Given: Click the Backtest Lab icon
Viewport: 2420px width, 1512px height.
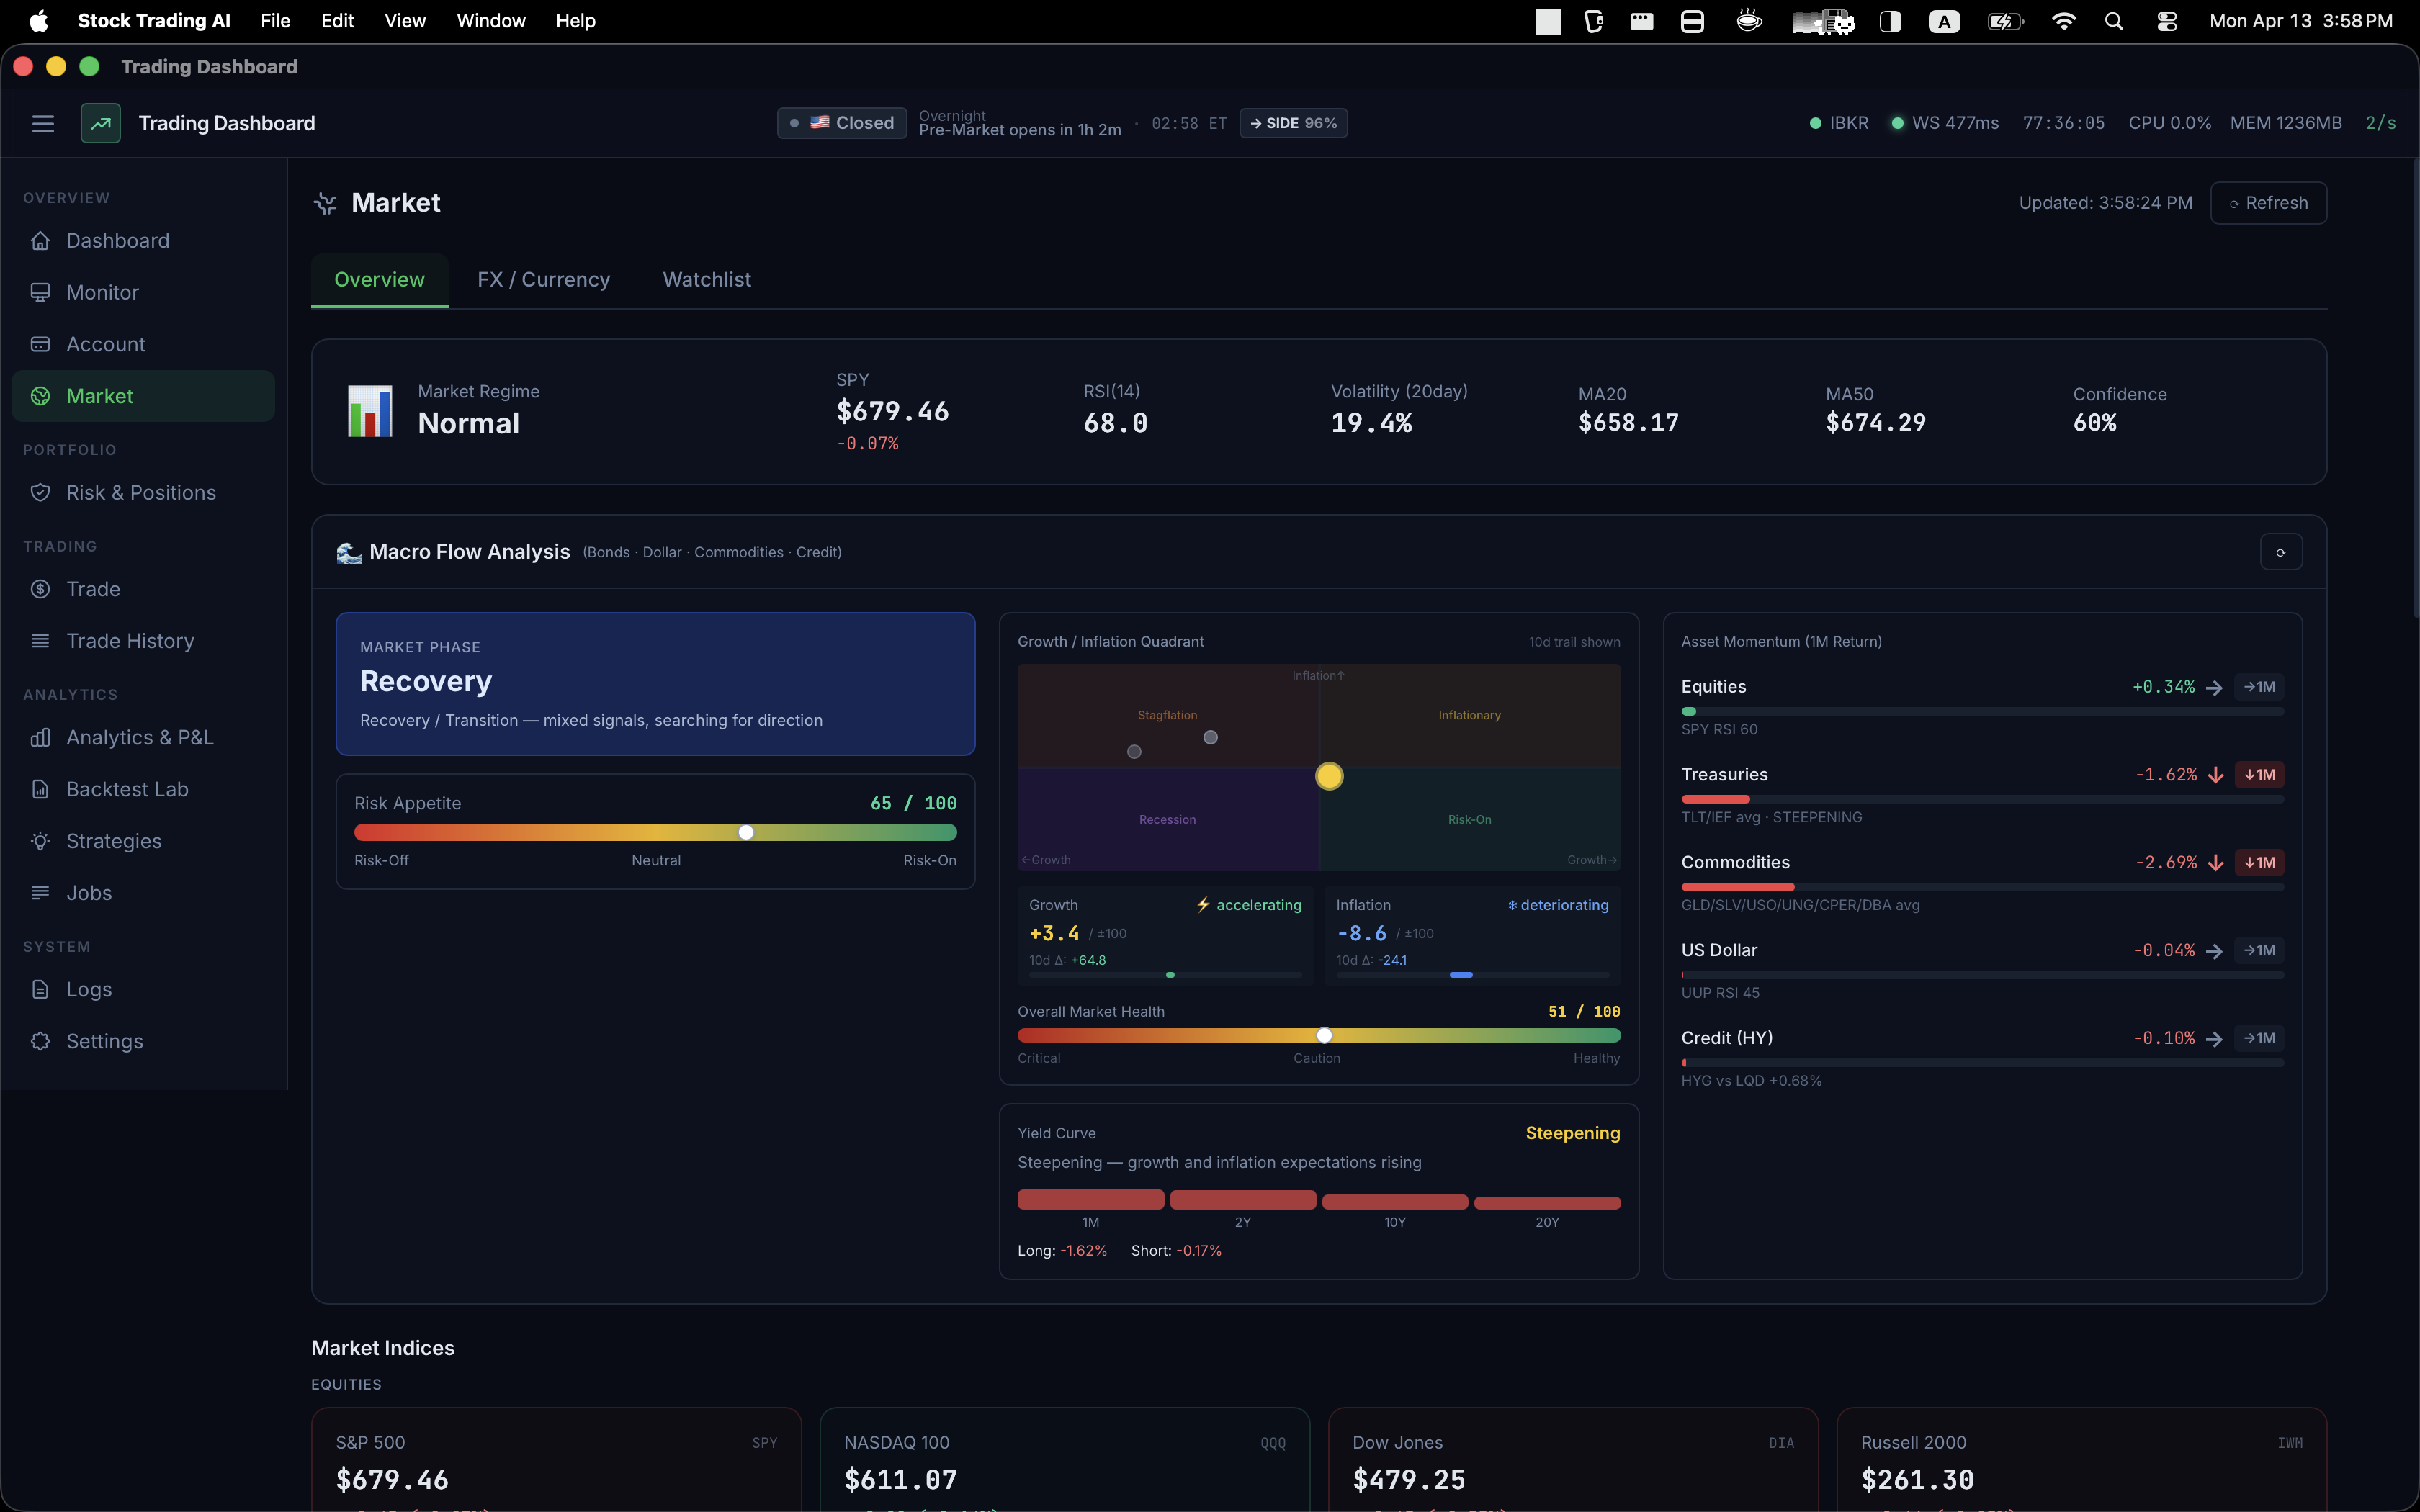Looking at the screenshot, I should click(41, 789).
